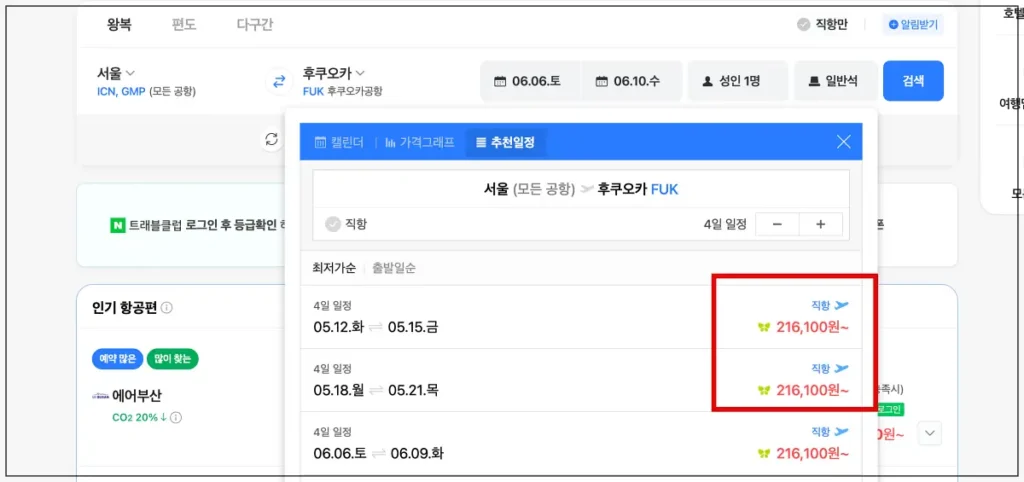Click the 216,100원 price for 05.12.화

coord(812,327)
